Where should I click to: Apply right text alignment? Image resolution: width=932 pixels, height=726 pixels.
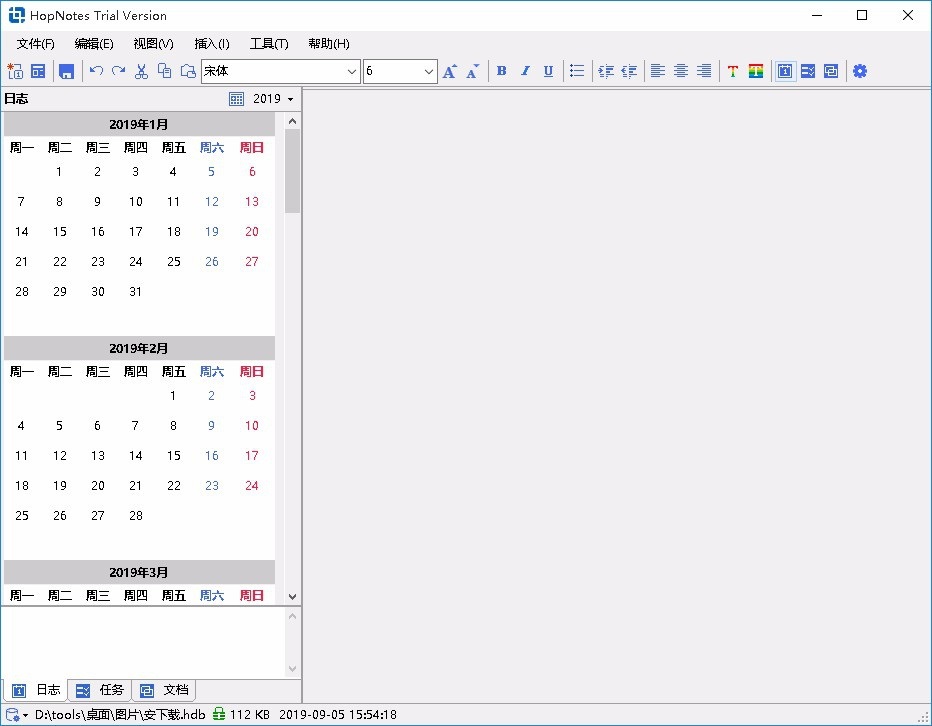703,71
